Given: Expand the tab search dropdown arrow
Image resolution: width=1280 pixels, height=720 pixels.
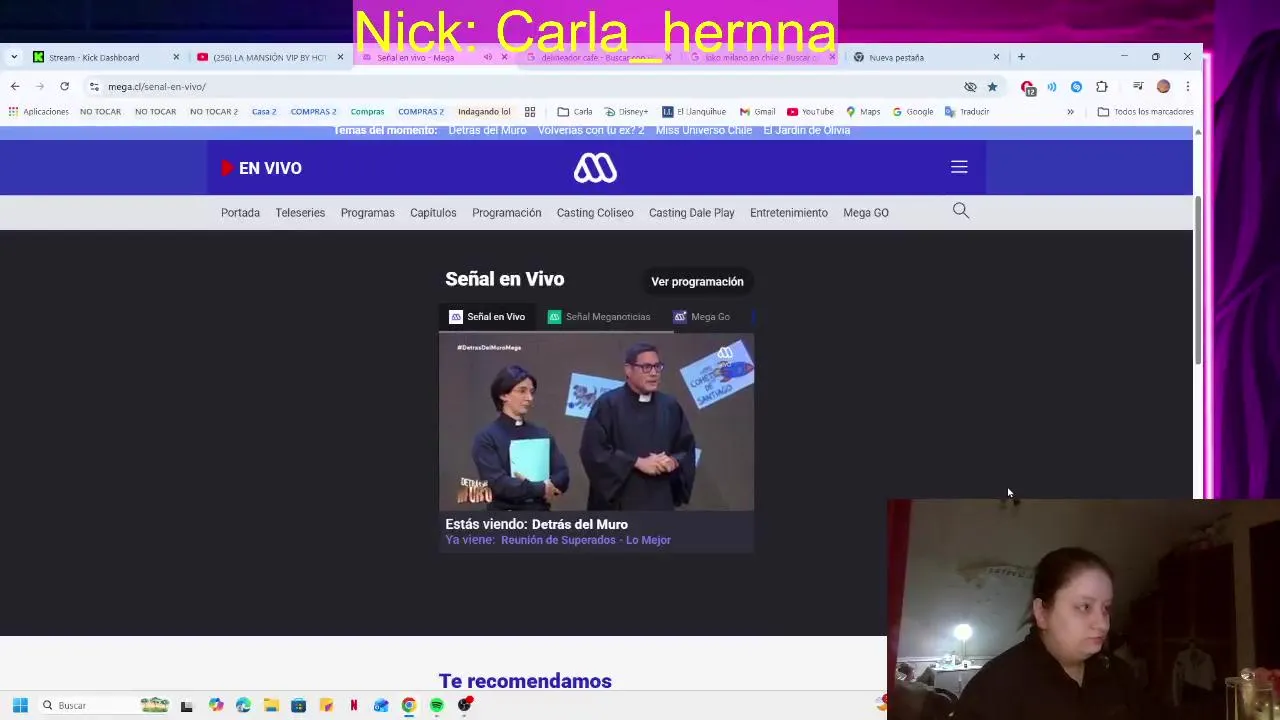Looking at the screenshot, I should (14, 57).
